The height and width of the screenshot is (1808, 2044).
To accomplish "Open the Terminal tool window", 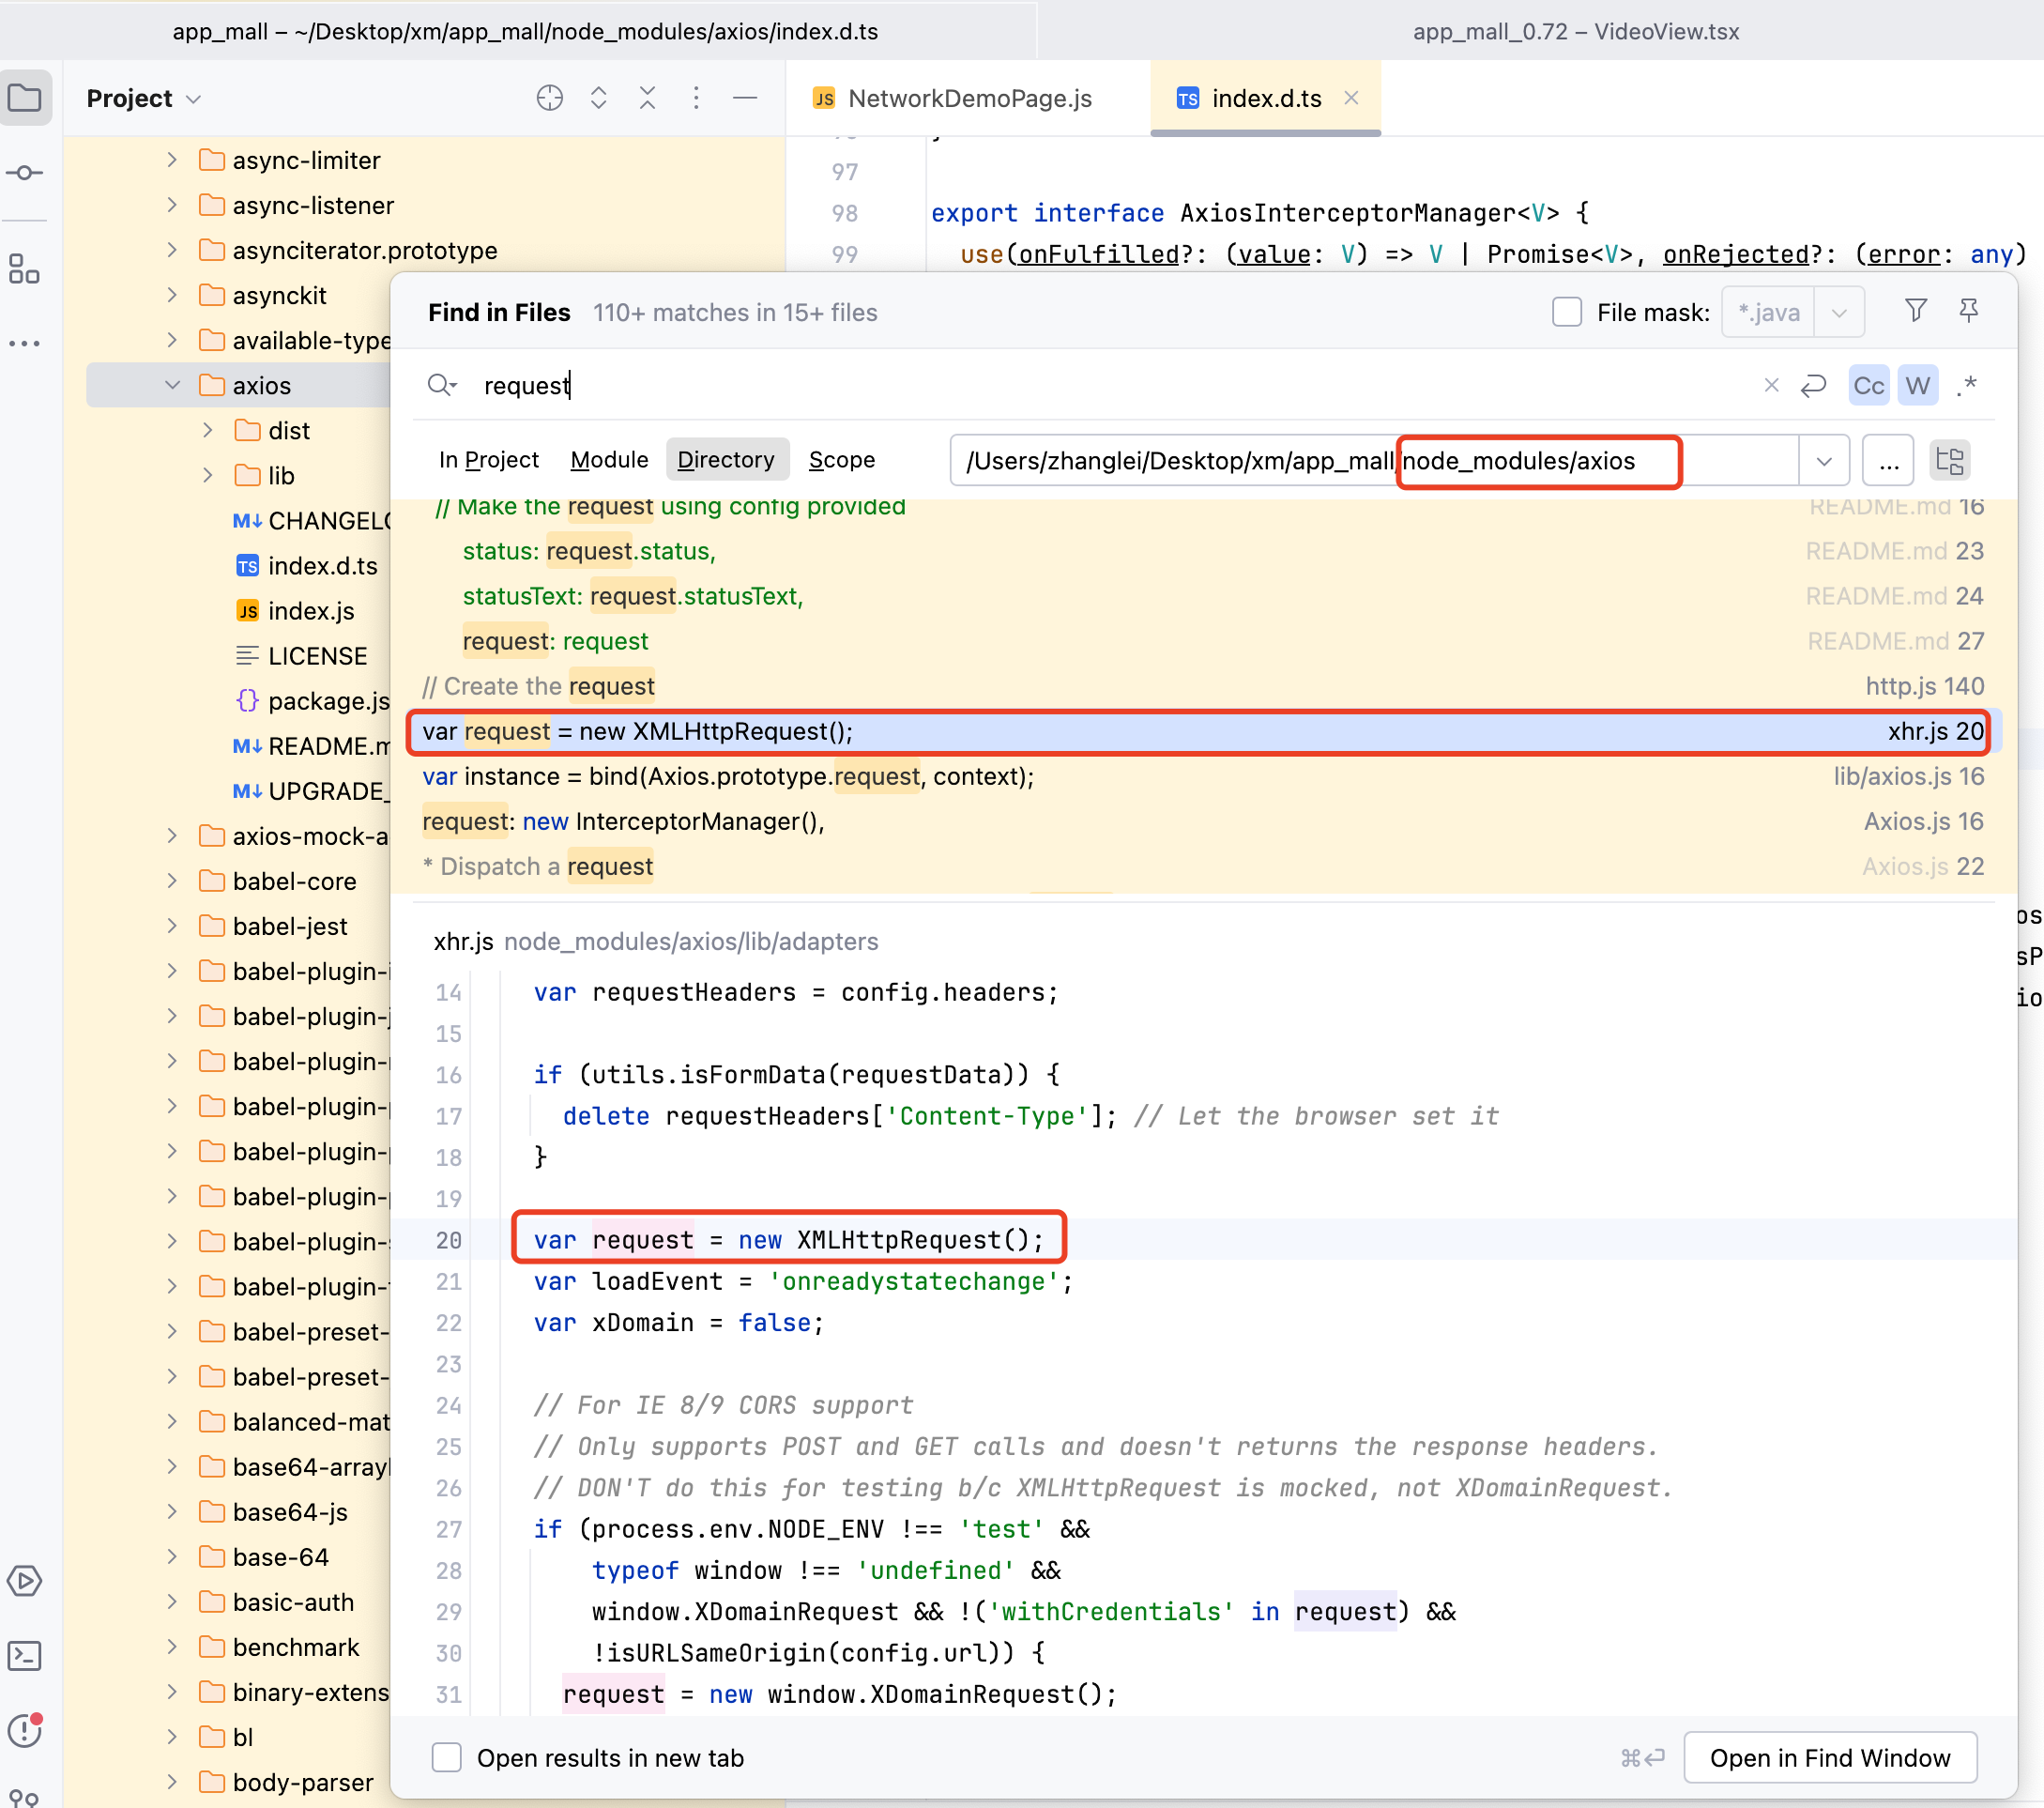I will pos(24,1656).
